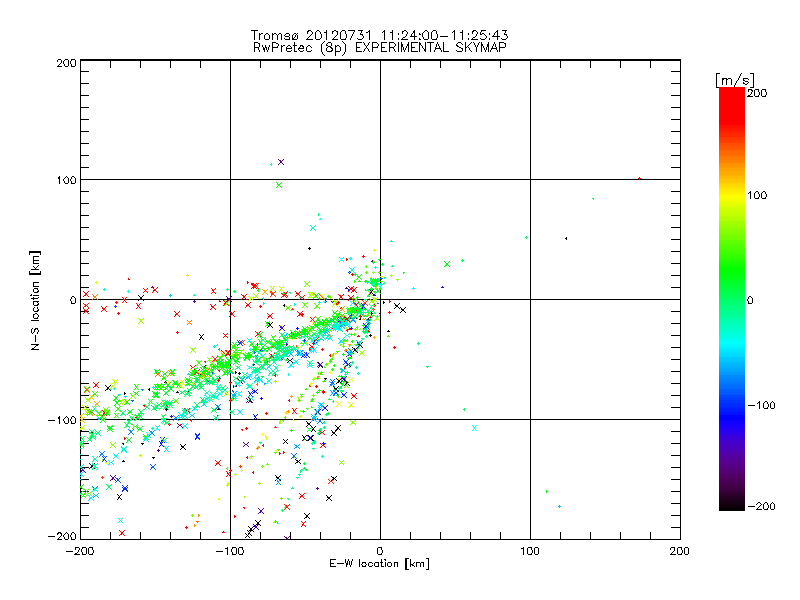Click the velocity color bar
This screenshot has width=800, height=600.
coord(732,299)
